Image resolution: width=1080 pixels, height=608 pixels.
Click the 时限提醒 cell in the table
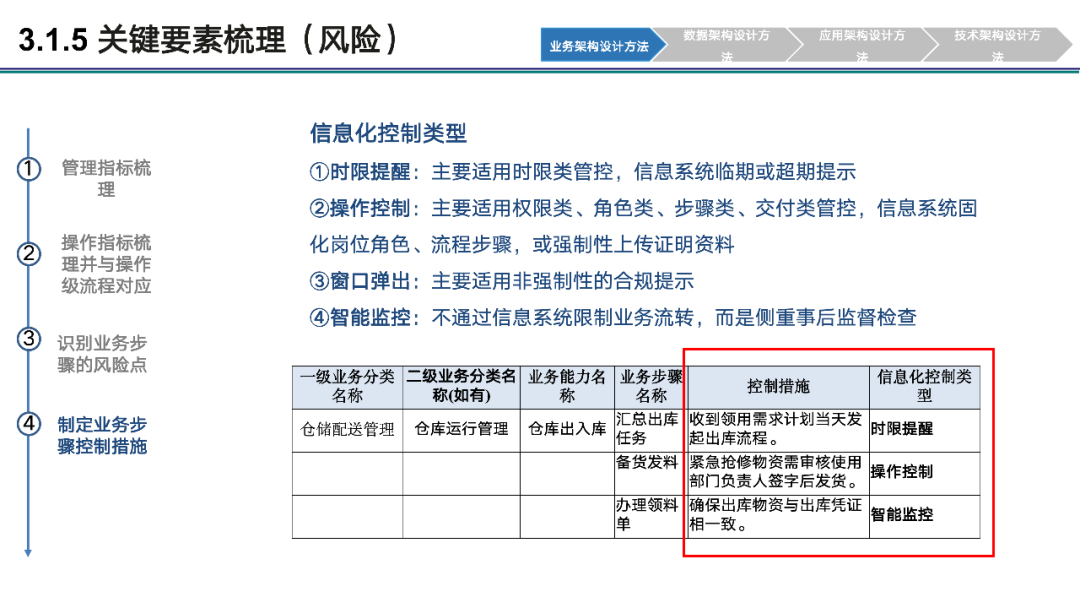[924, 430]
